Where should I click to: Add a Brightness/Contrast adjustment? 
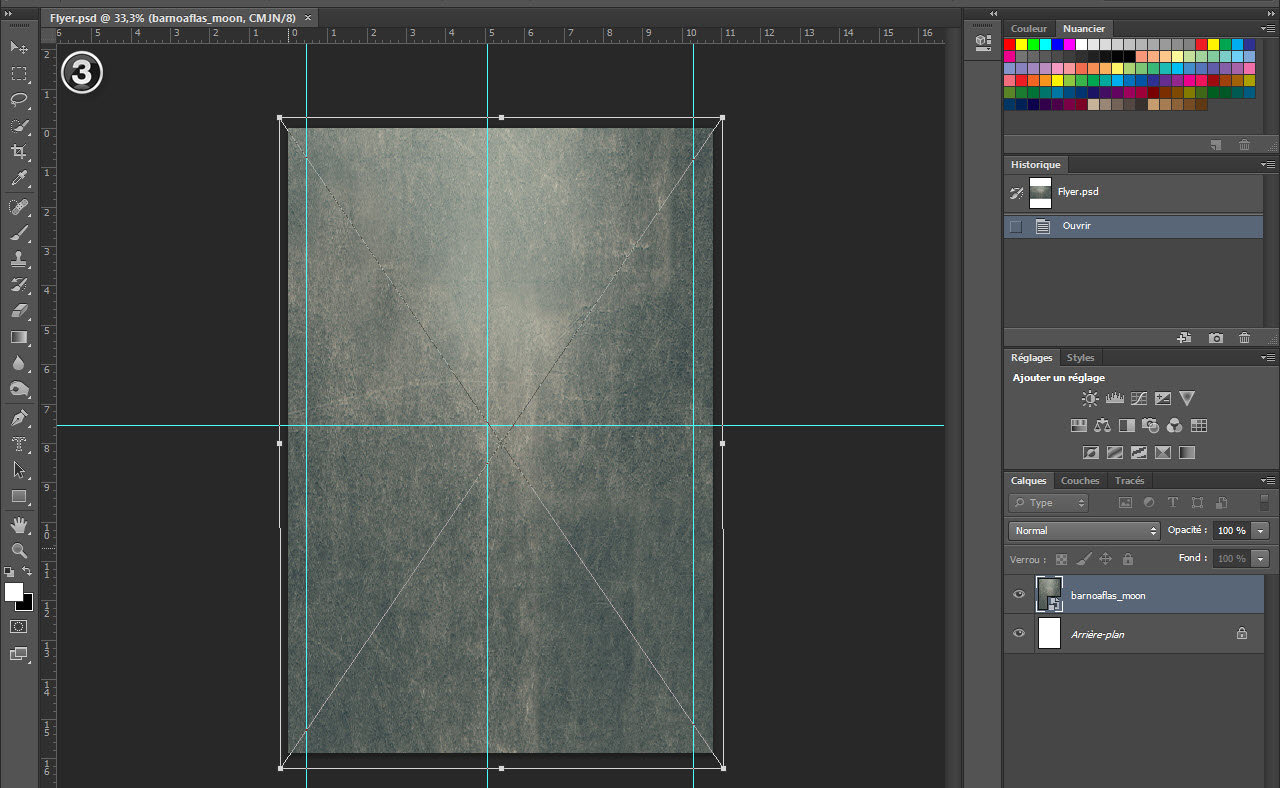coord(1090,398)
